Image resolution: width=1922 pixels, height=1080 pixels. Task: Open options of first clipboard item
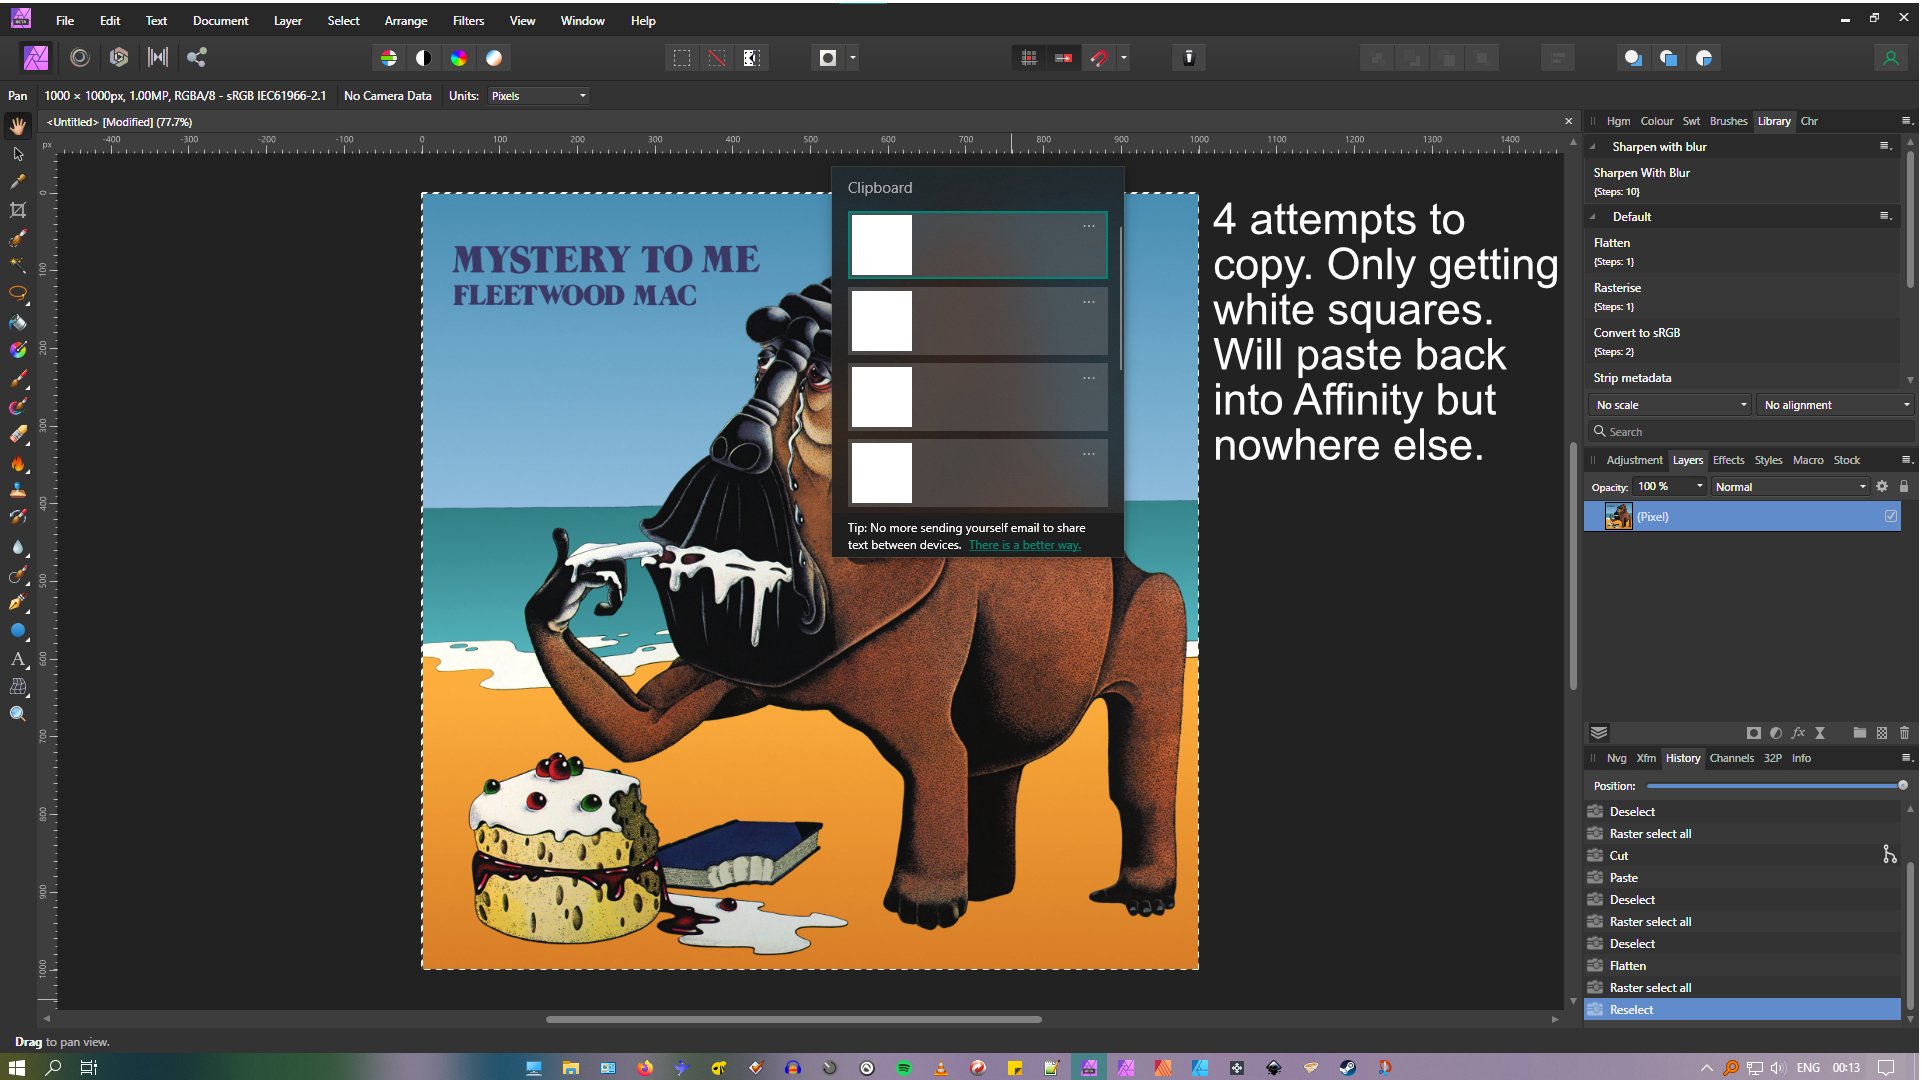[x=1089, y=226]
